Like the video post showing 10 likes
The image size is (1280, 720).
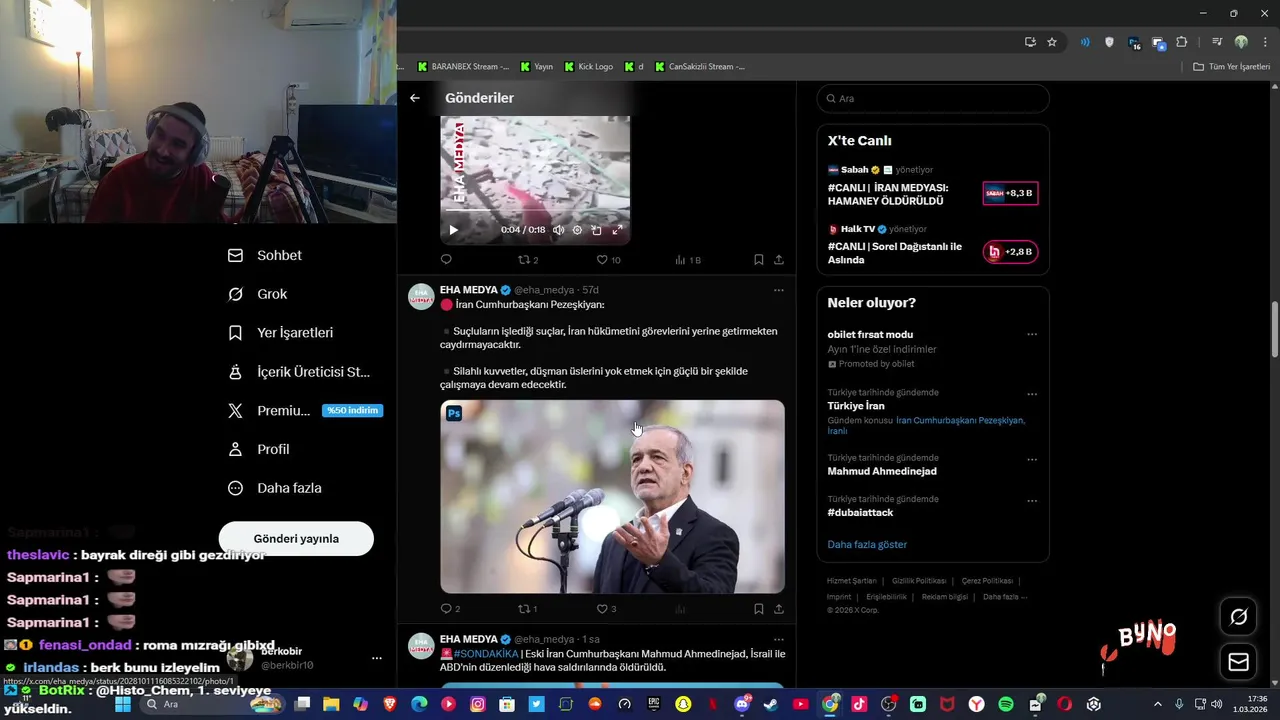(608, 260)
